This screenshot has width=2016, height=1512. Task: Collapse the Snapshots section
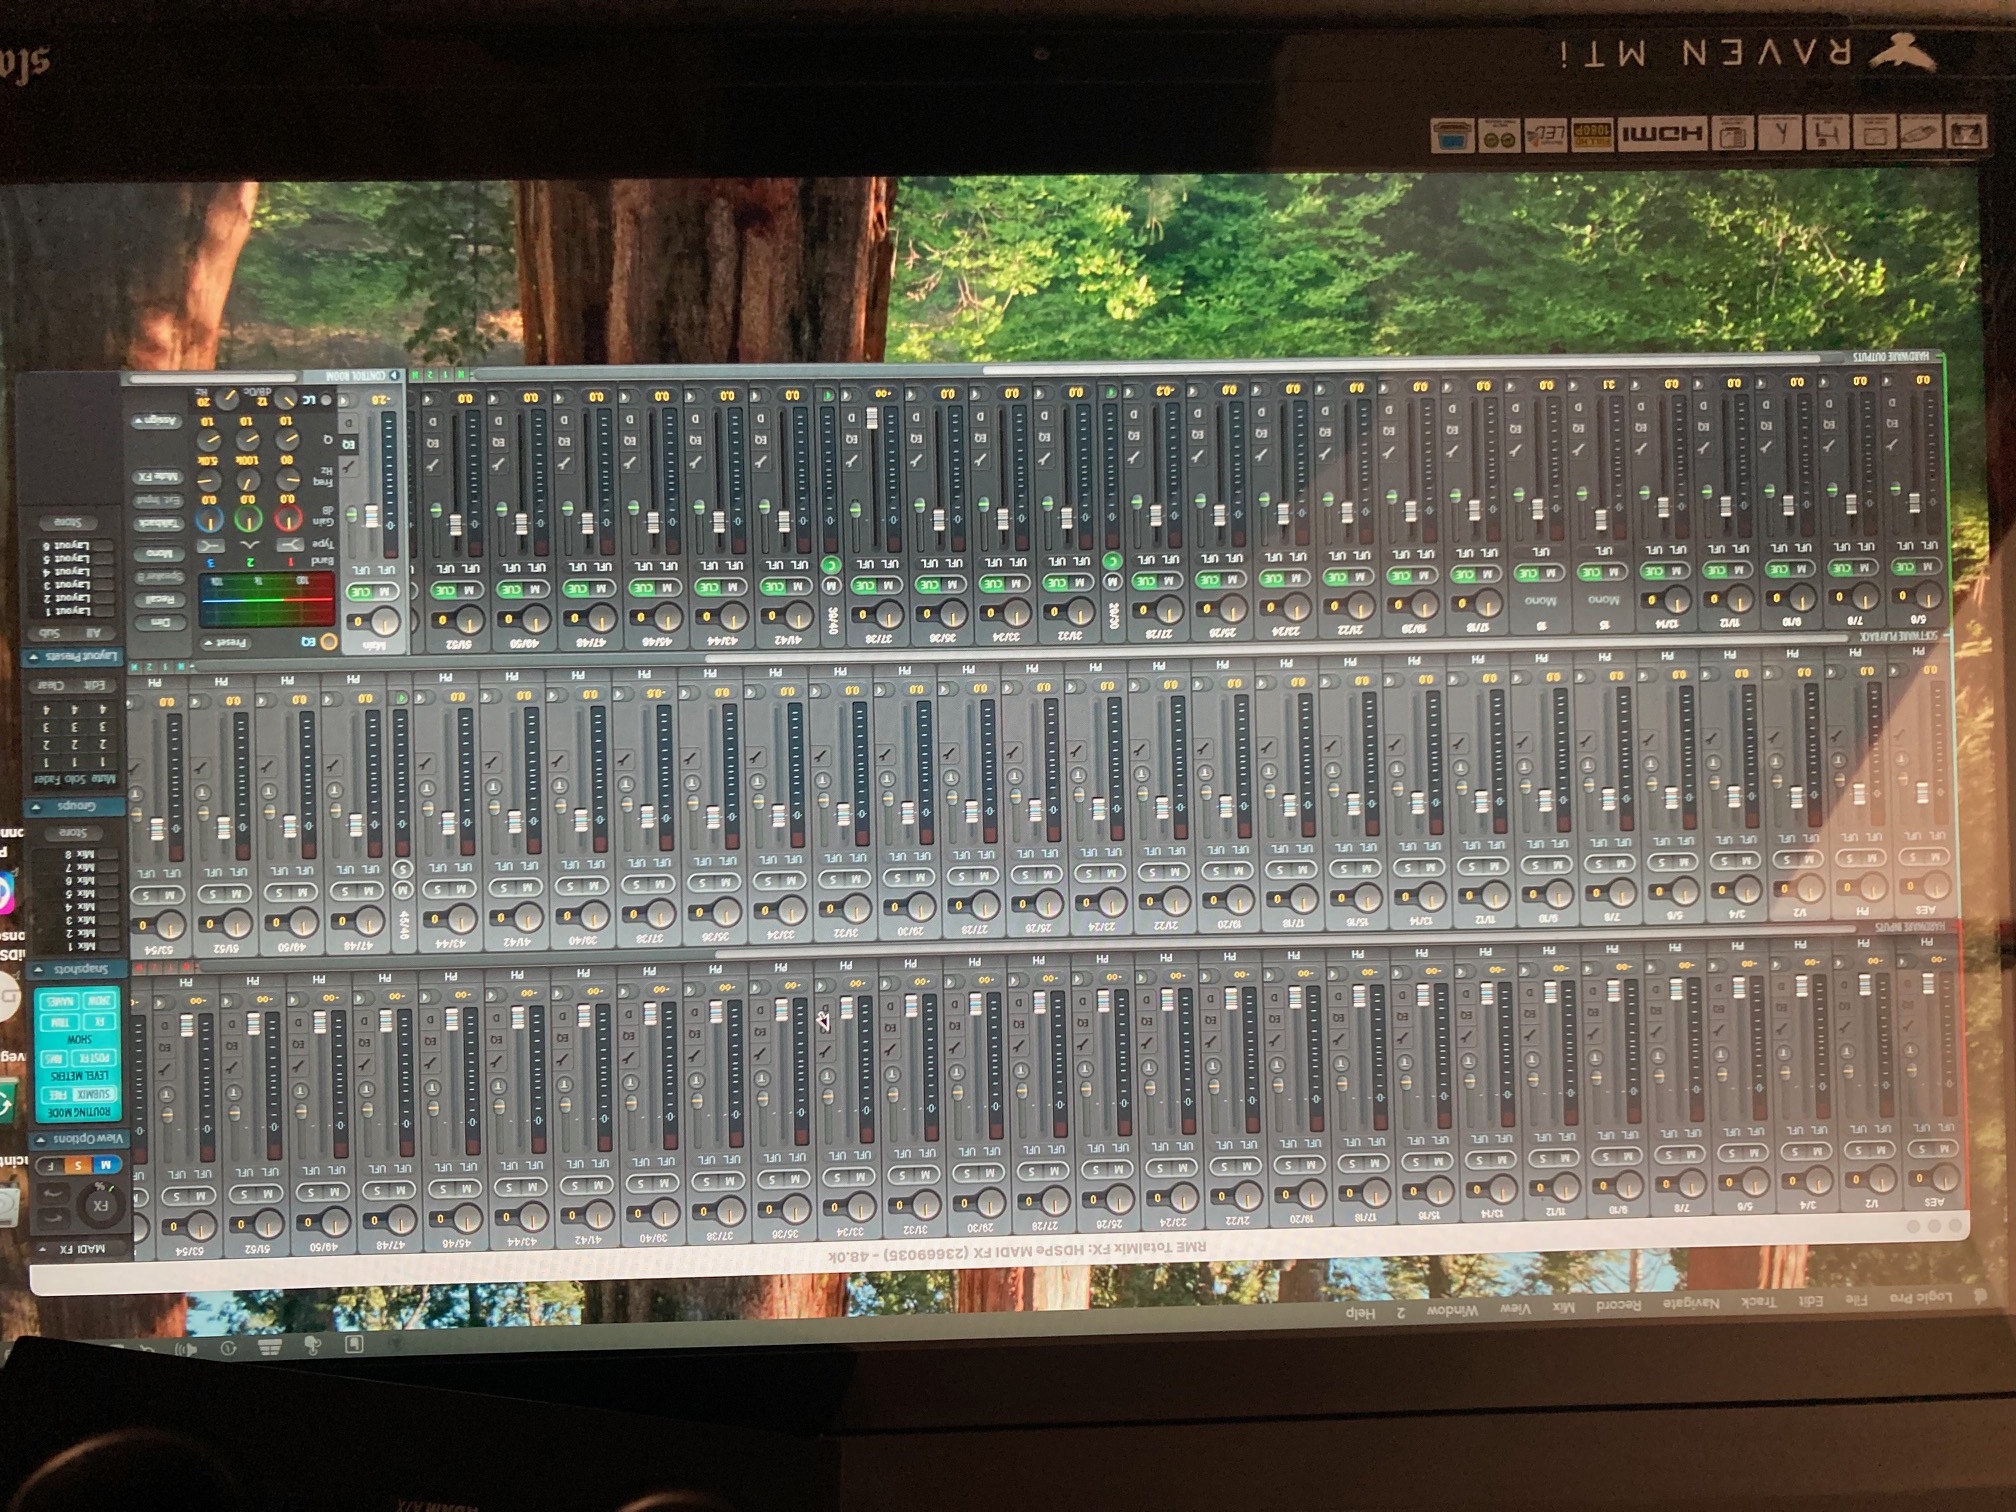(38, 969)
